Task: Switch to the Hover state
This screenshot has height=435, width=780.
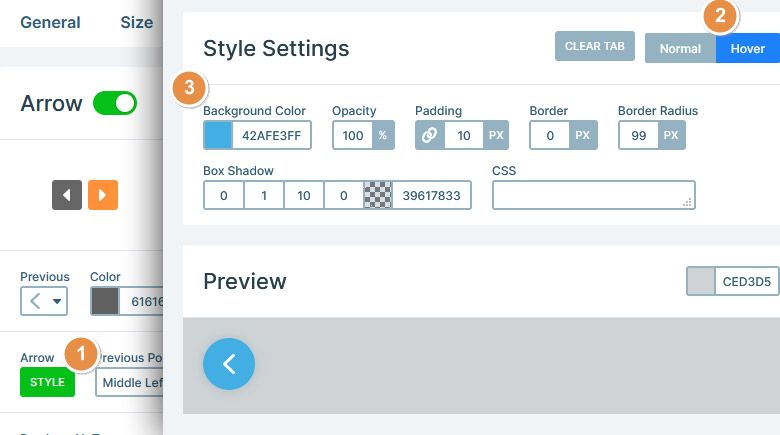Action: point(748,48)
